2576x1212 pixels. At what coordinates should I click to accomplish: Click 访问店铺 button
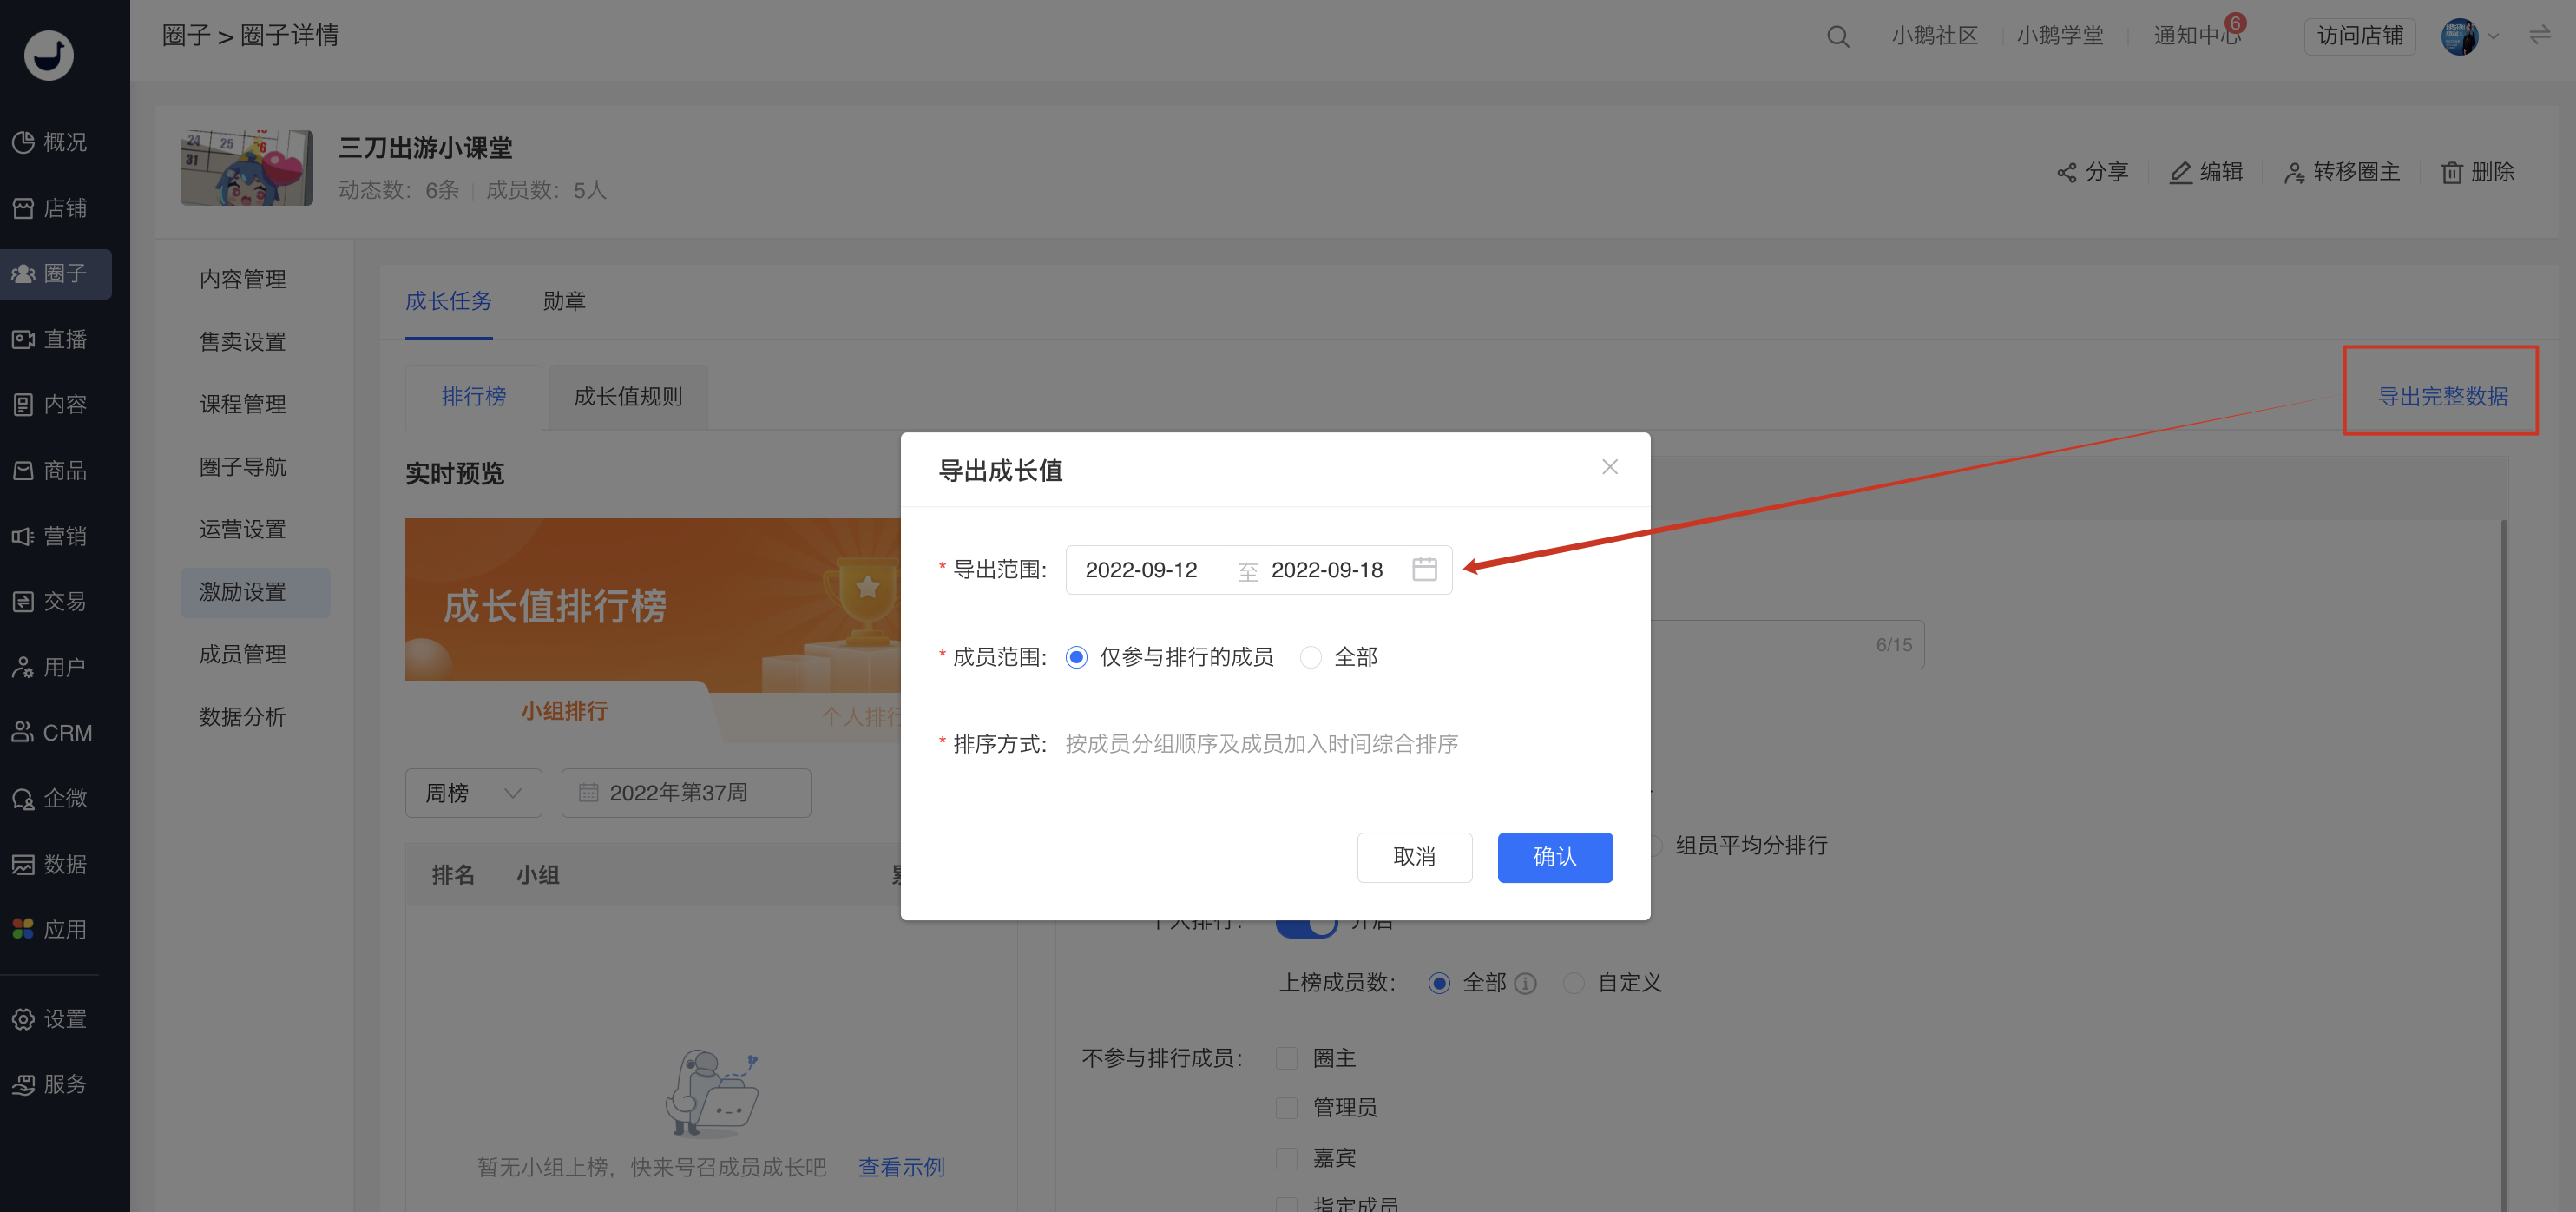click(2359, 36)
